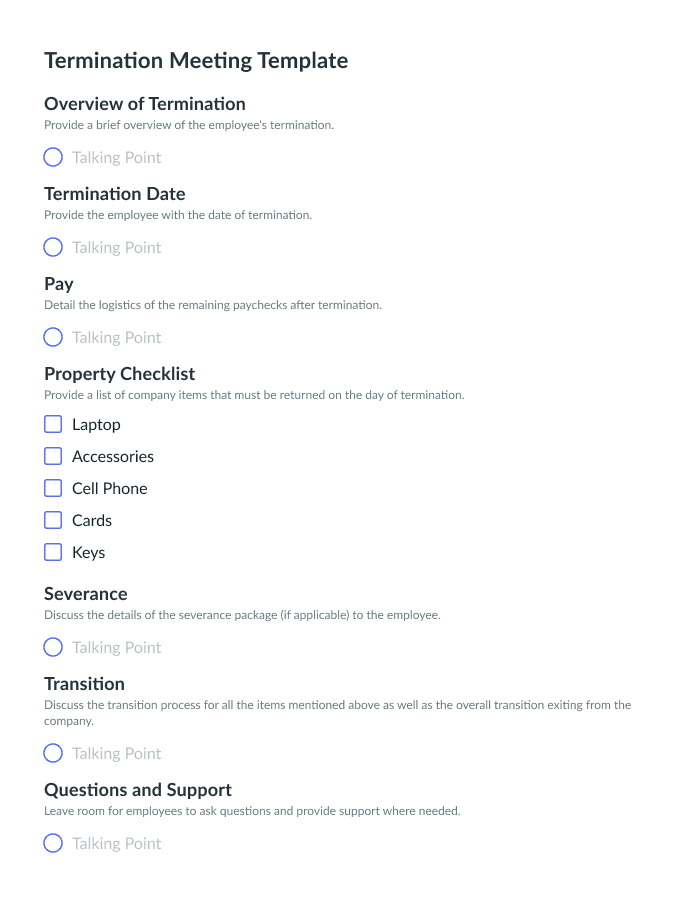Toggle the circle under the Pay section
Screen dimensions: 684x922
[53, 337]
